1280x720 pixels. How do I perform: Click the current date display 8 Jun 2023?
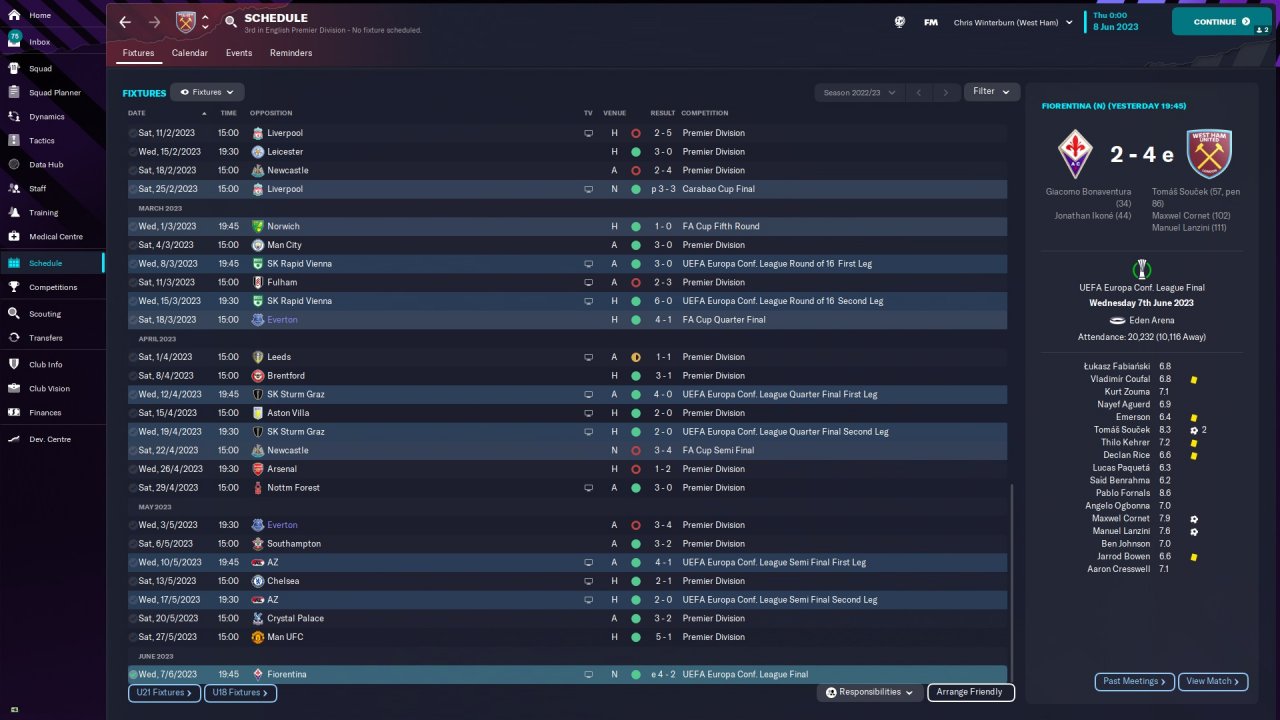1116,27
